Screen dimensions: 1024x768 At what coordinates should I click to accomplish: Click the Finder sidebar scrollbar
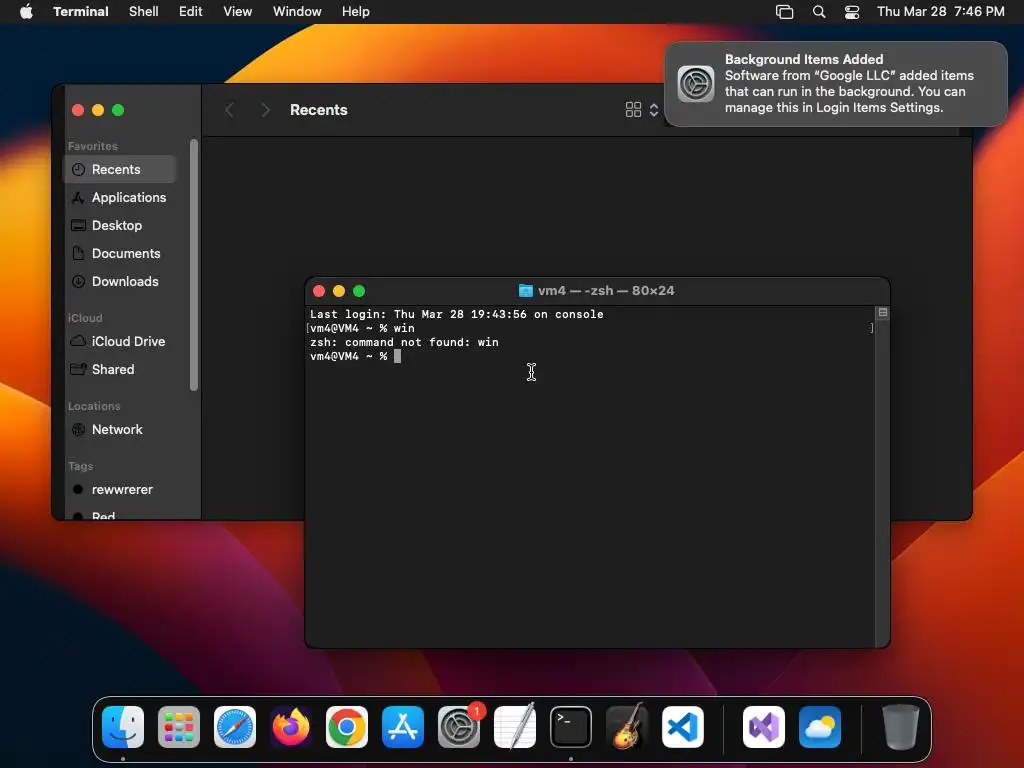pyautogui.click(x=193, y=265)
